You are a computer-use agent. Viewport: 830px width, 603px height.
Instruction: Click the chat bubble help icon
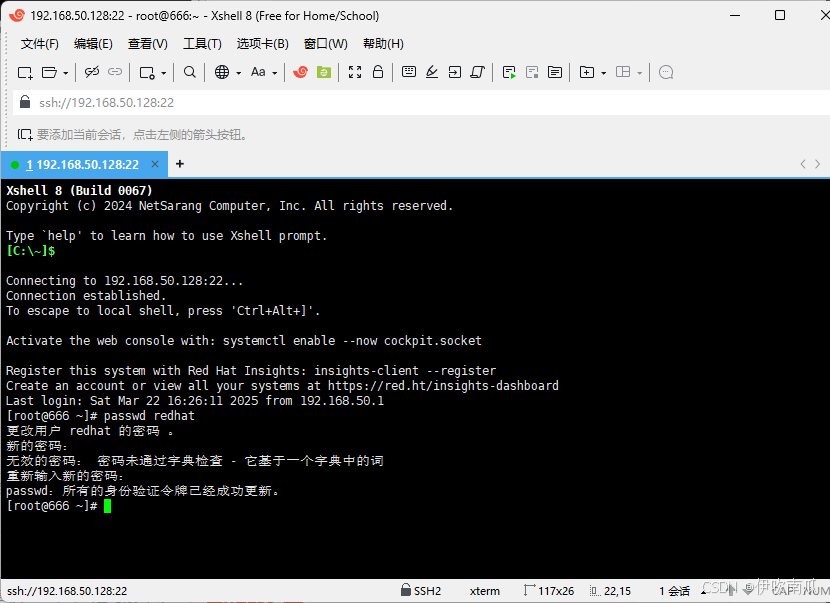[x=666, y=72]
